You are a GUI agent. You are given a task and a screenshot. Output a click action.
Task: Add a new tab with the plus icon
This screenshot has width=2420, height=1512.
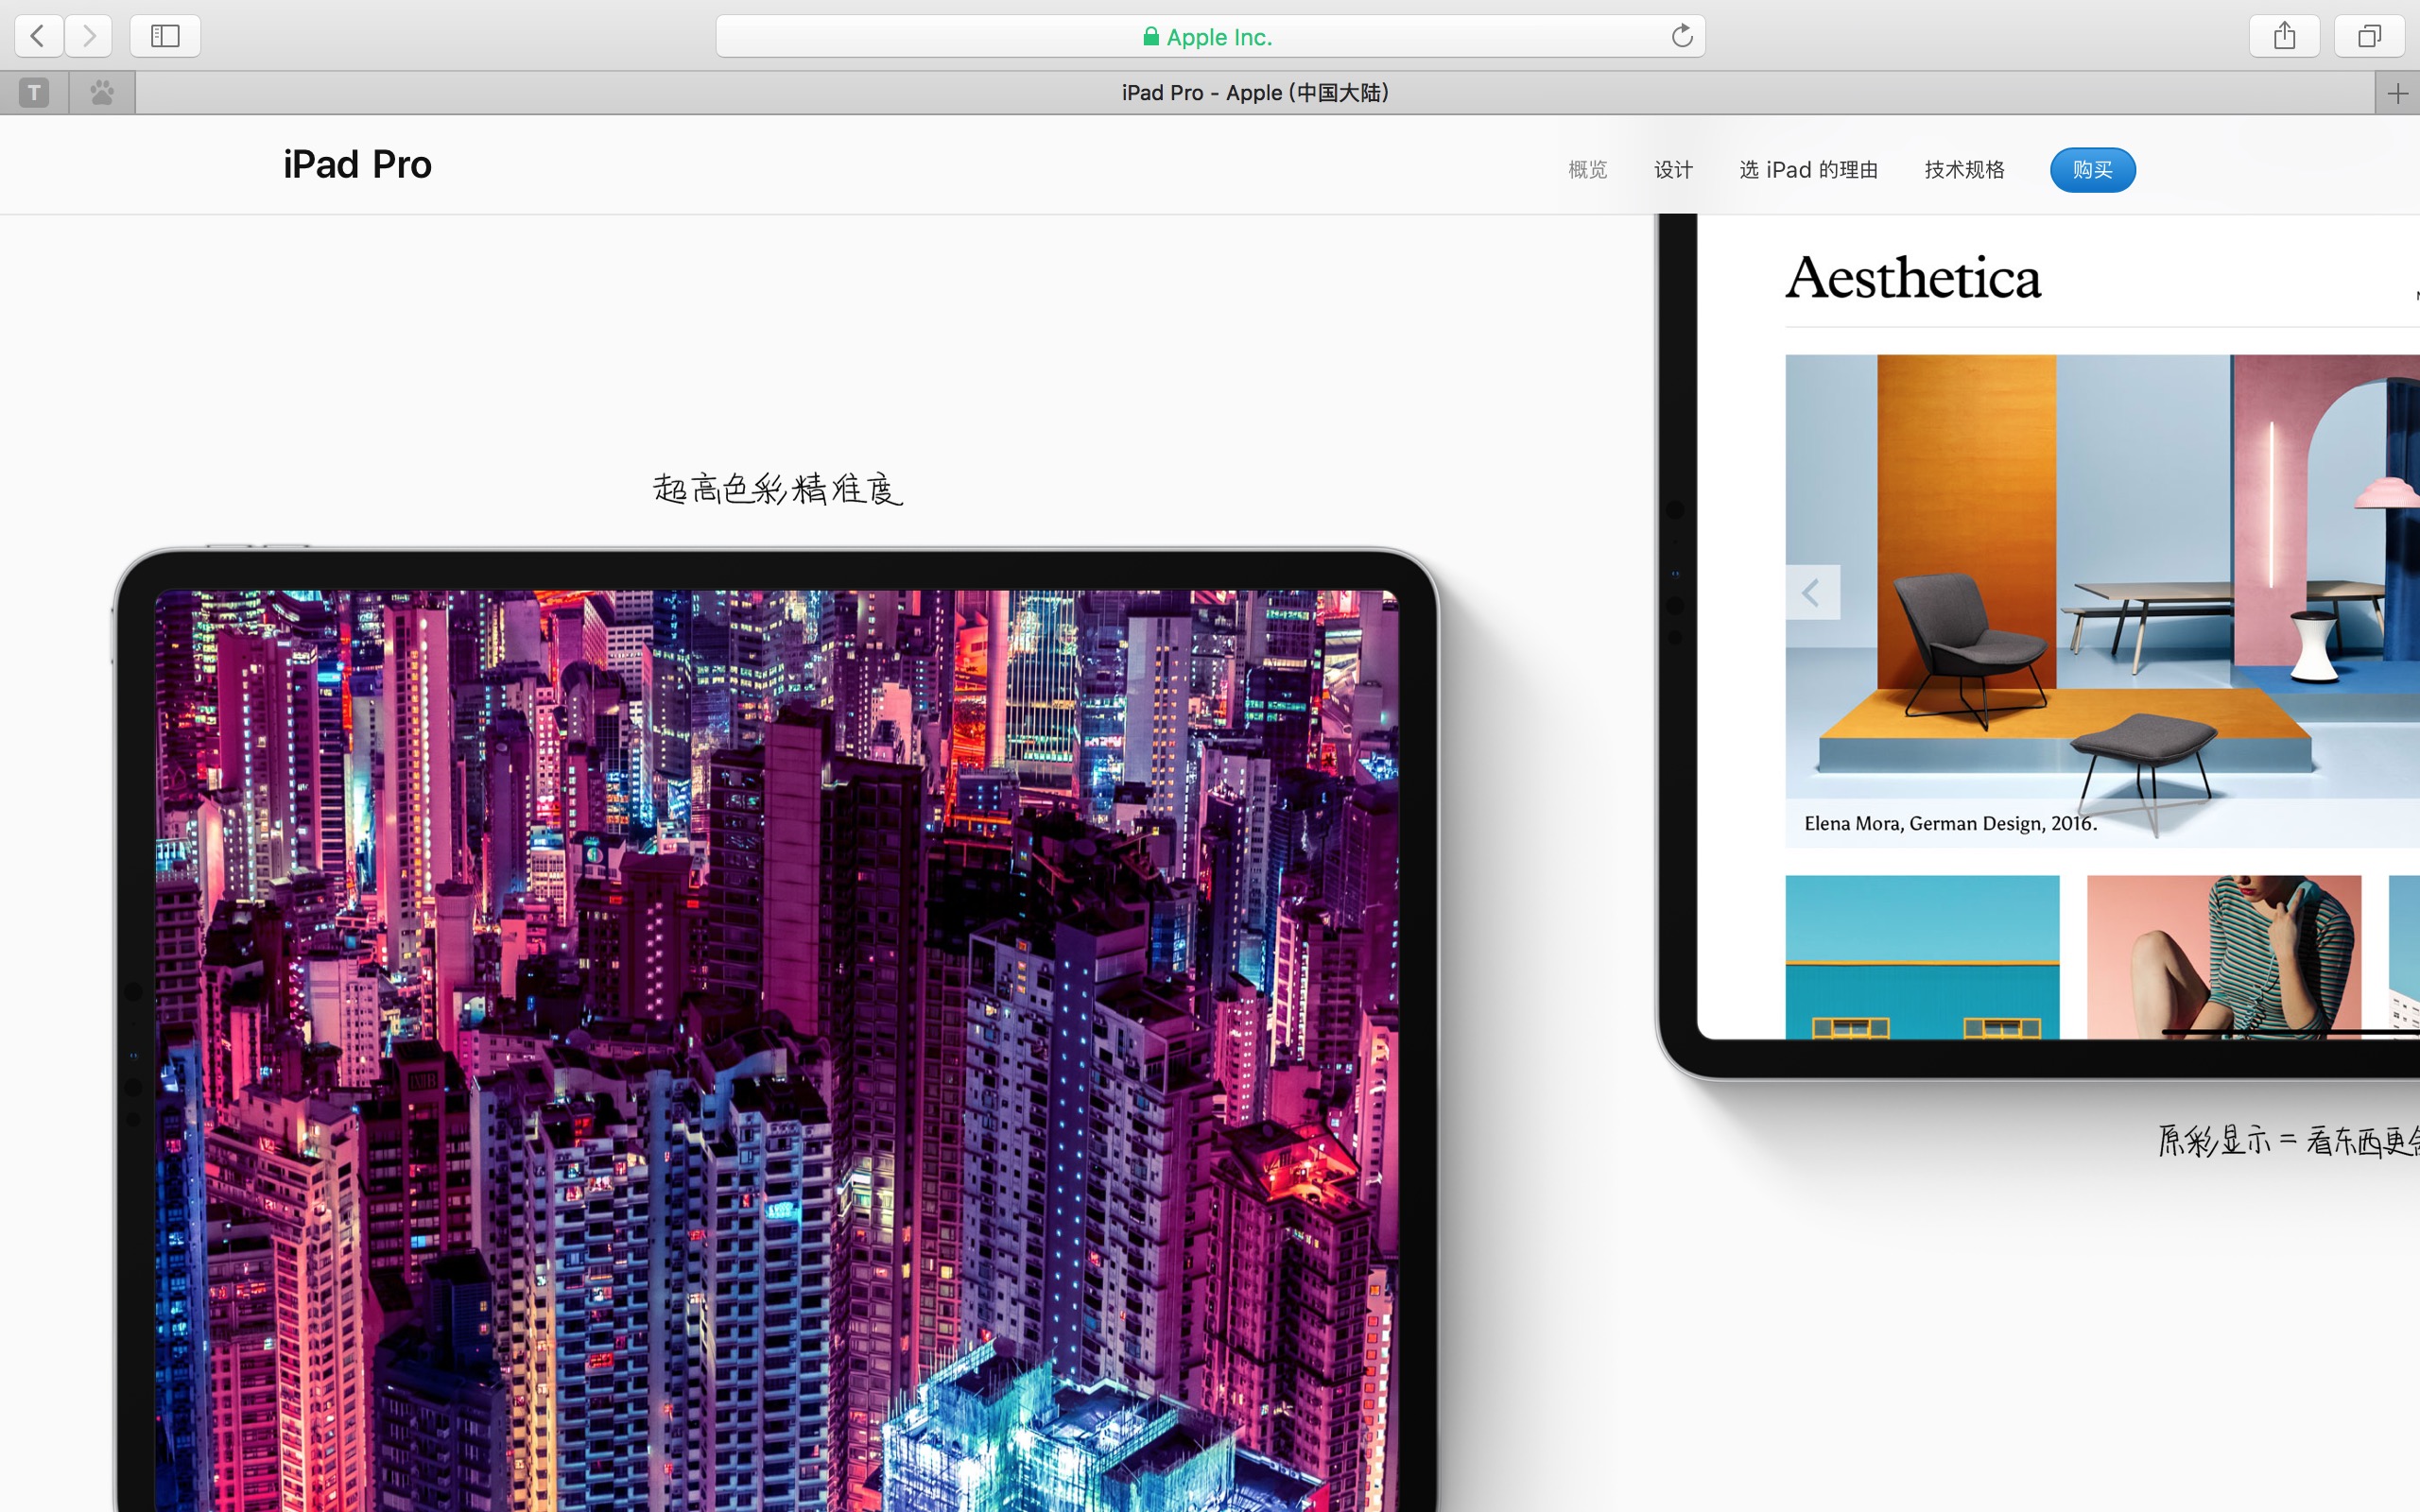[2397, 93]
